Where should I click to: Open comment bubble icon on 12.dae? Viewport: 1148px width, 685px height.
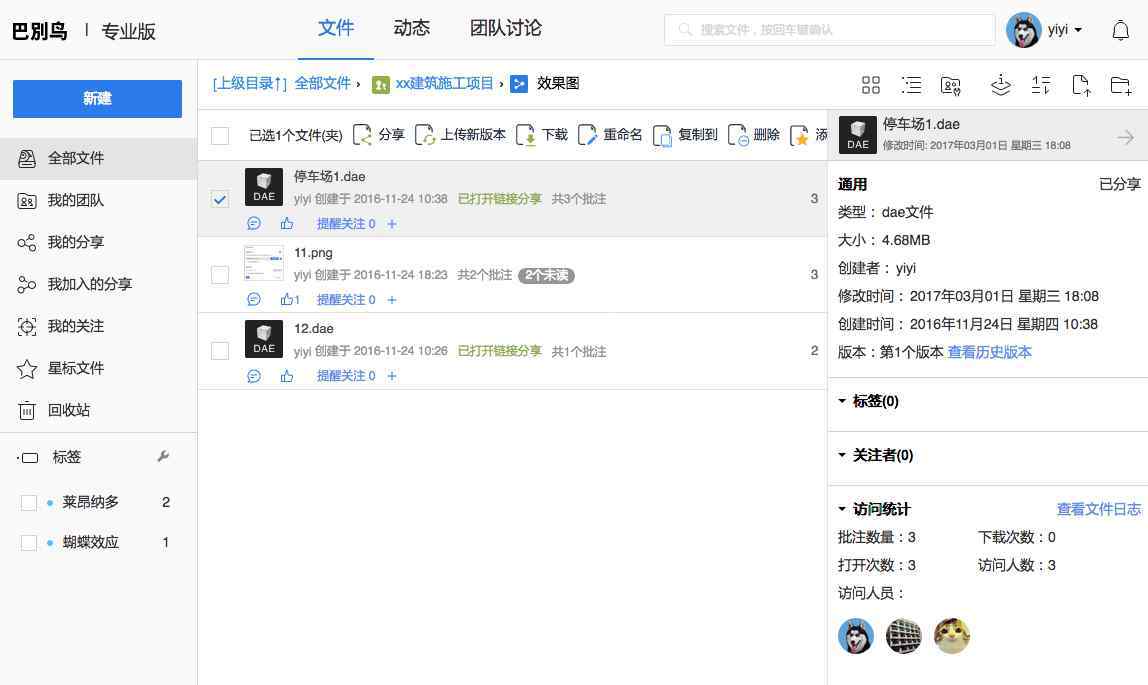tap(254, 376)
